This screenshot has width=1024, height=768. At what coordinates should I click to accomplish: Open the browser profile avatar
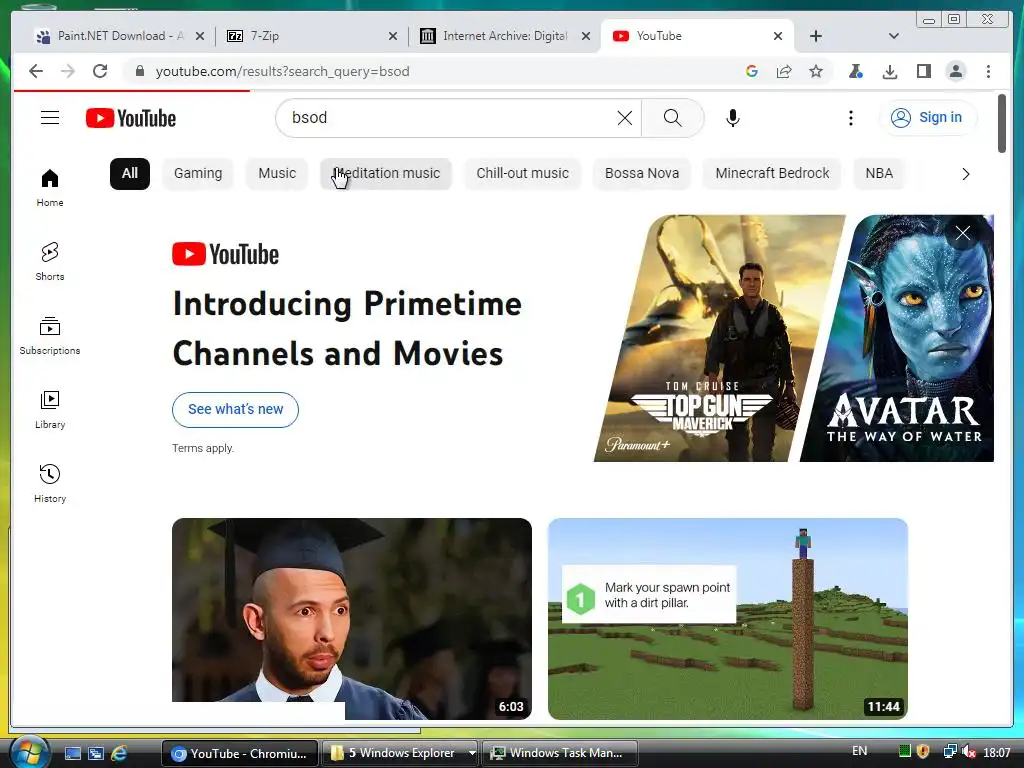pos(955,71)
